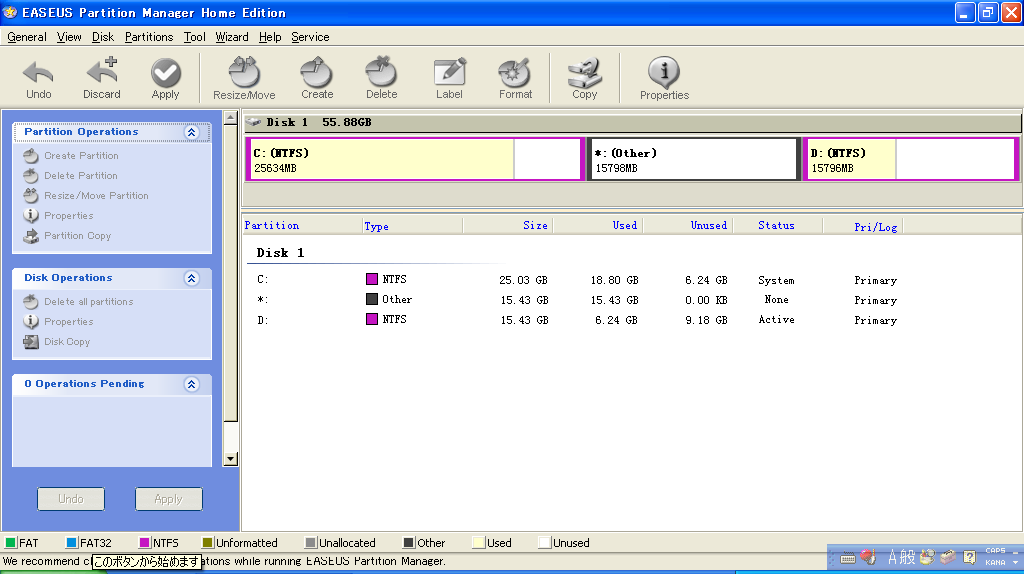Sort by the Unused column header
This screenshot has height=574, width=1024.
point(688,225)
